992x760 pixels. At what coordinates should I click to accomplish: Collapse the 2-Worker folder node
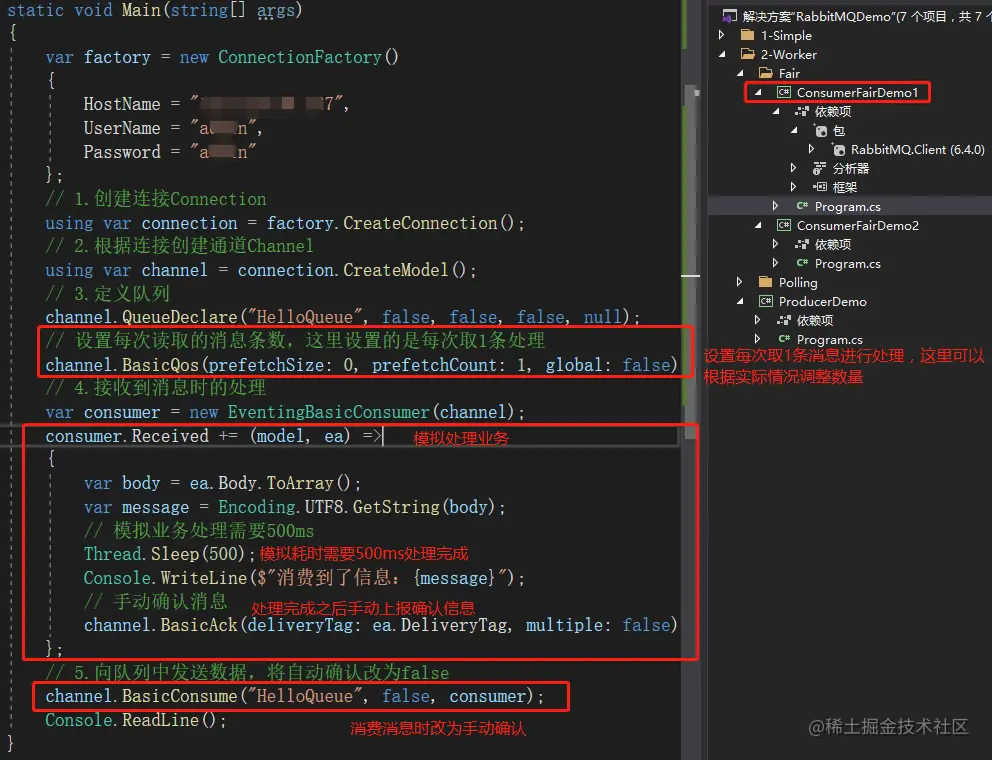coord(722,54)
